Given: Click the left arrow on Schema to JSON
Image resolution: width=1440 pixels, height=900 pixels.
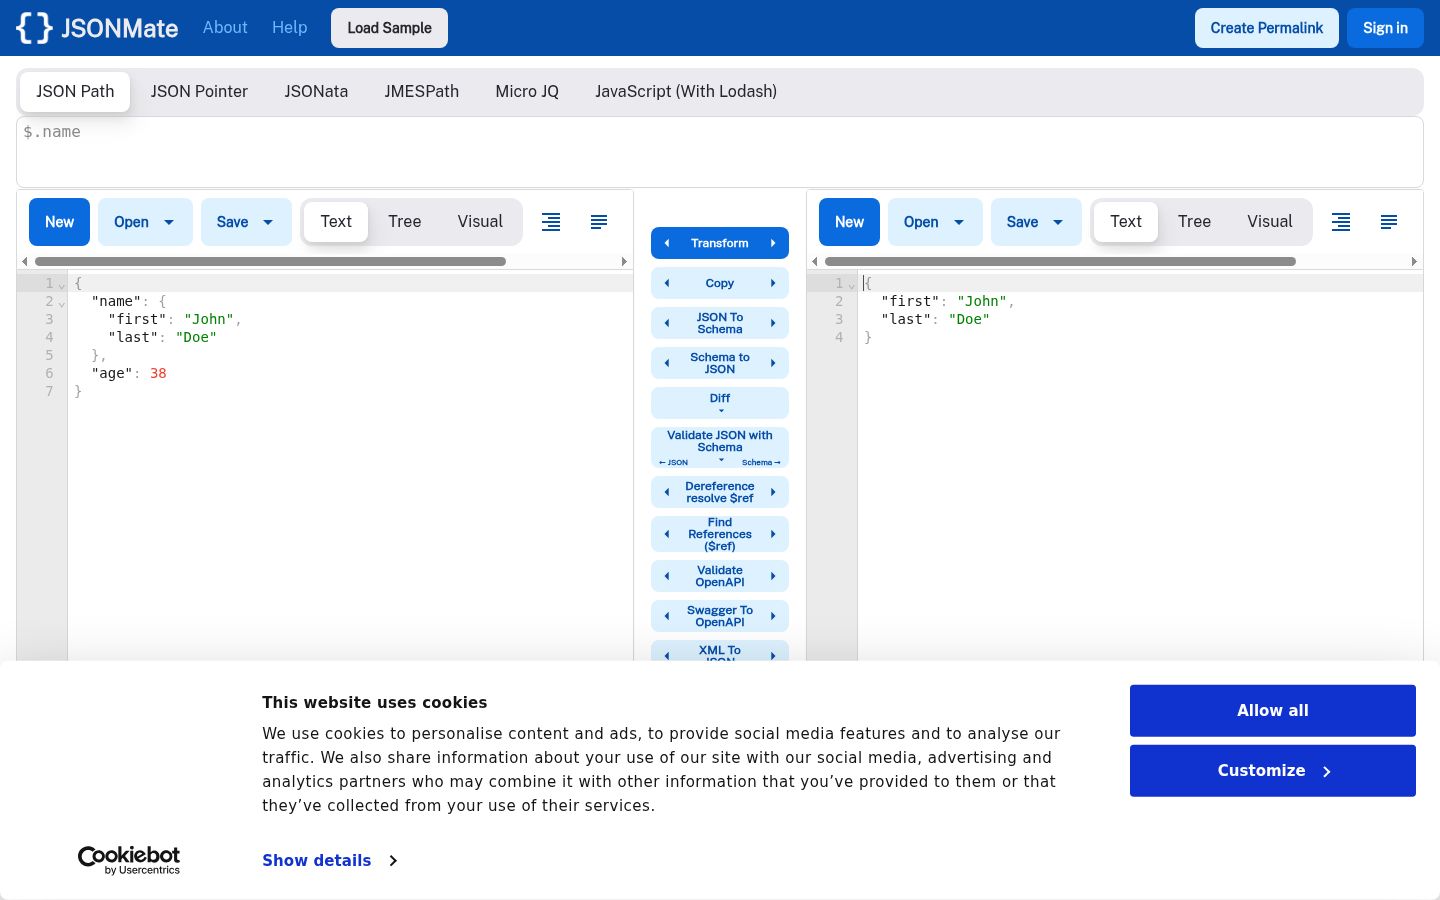Looking at the screenshot, I should [667, 363].
